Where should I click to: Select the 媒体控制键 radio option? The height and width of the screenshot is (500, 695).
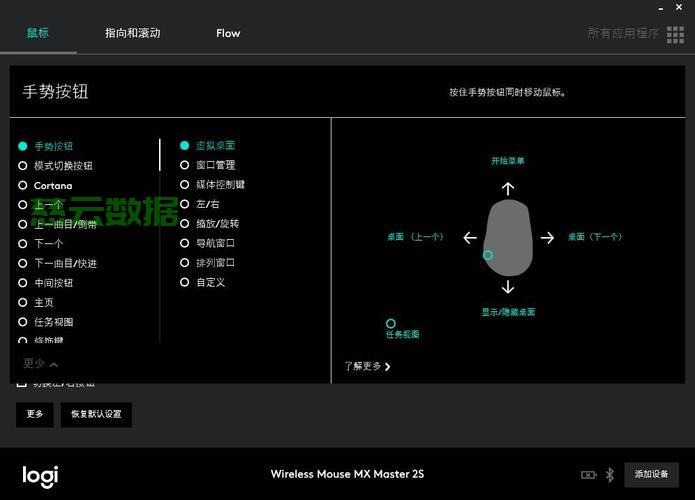click(185, 184)
